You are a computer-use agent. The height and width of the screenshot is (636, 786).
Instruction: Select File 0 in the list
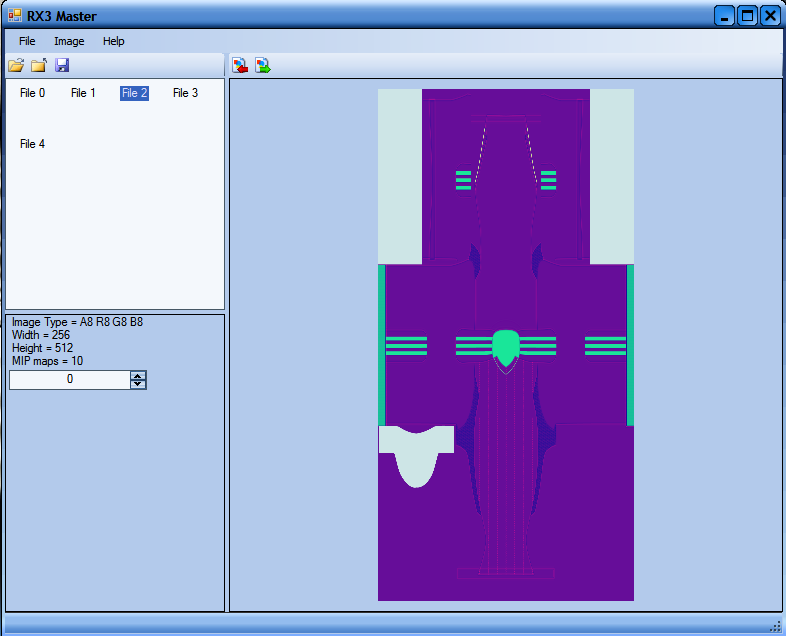[x=32, y=93]
